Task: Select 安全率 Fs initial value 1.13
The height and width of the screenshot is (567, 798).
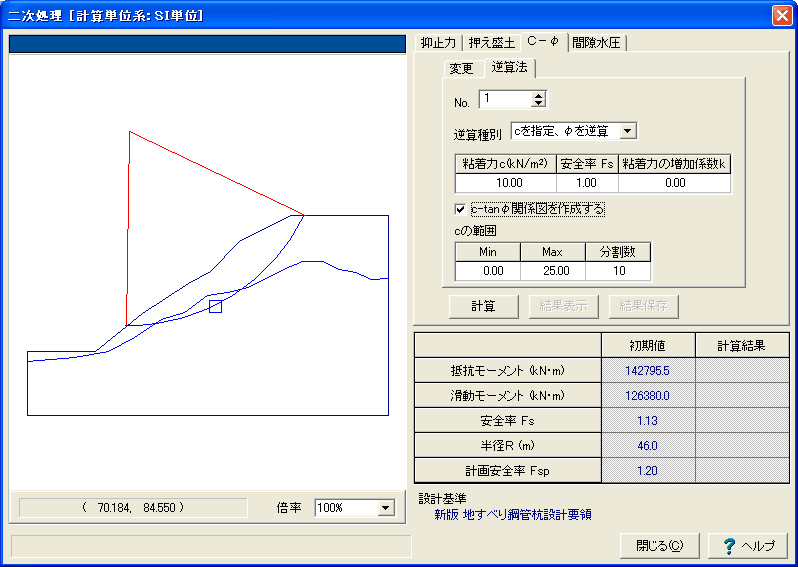Action: (647, 420)
